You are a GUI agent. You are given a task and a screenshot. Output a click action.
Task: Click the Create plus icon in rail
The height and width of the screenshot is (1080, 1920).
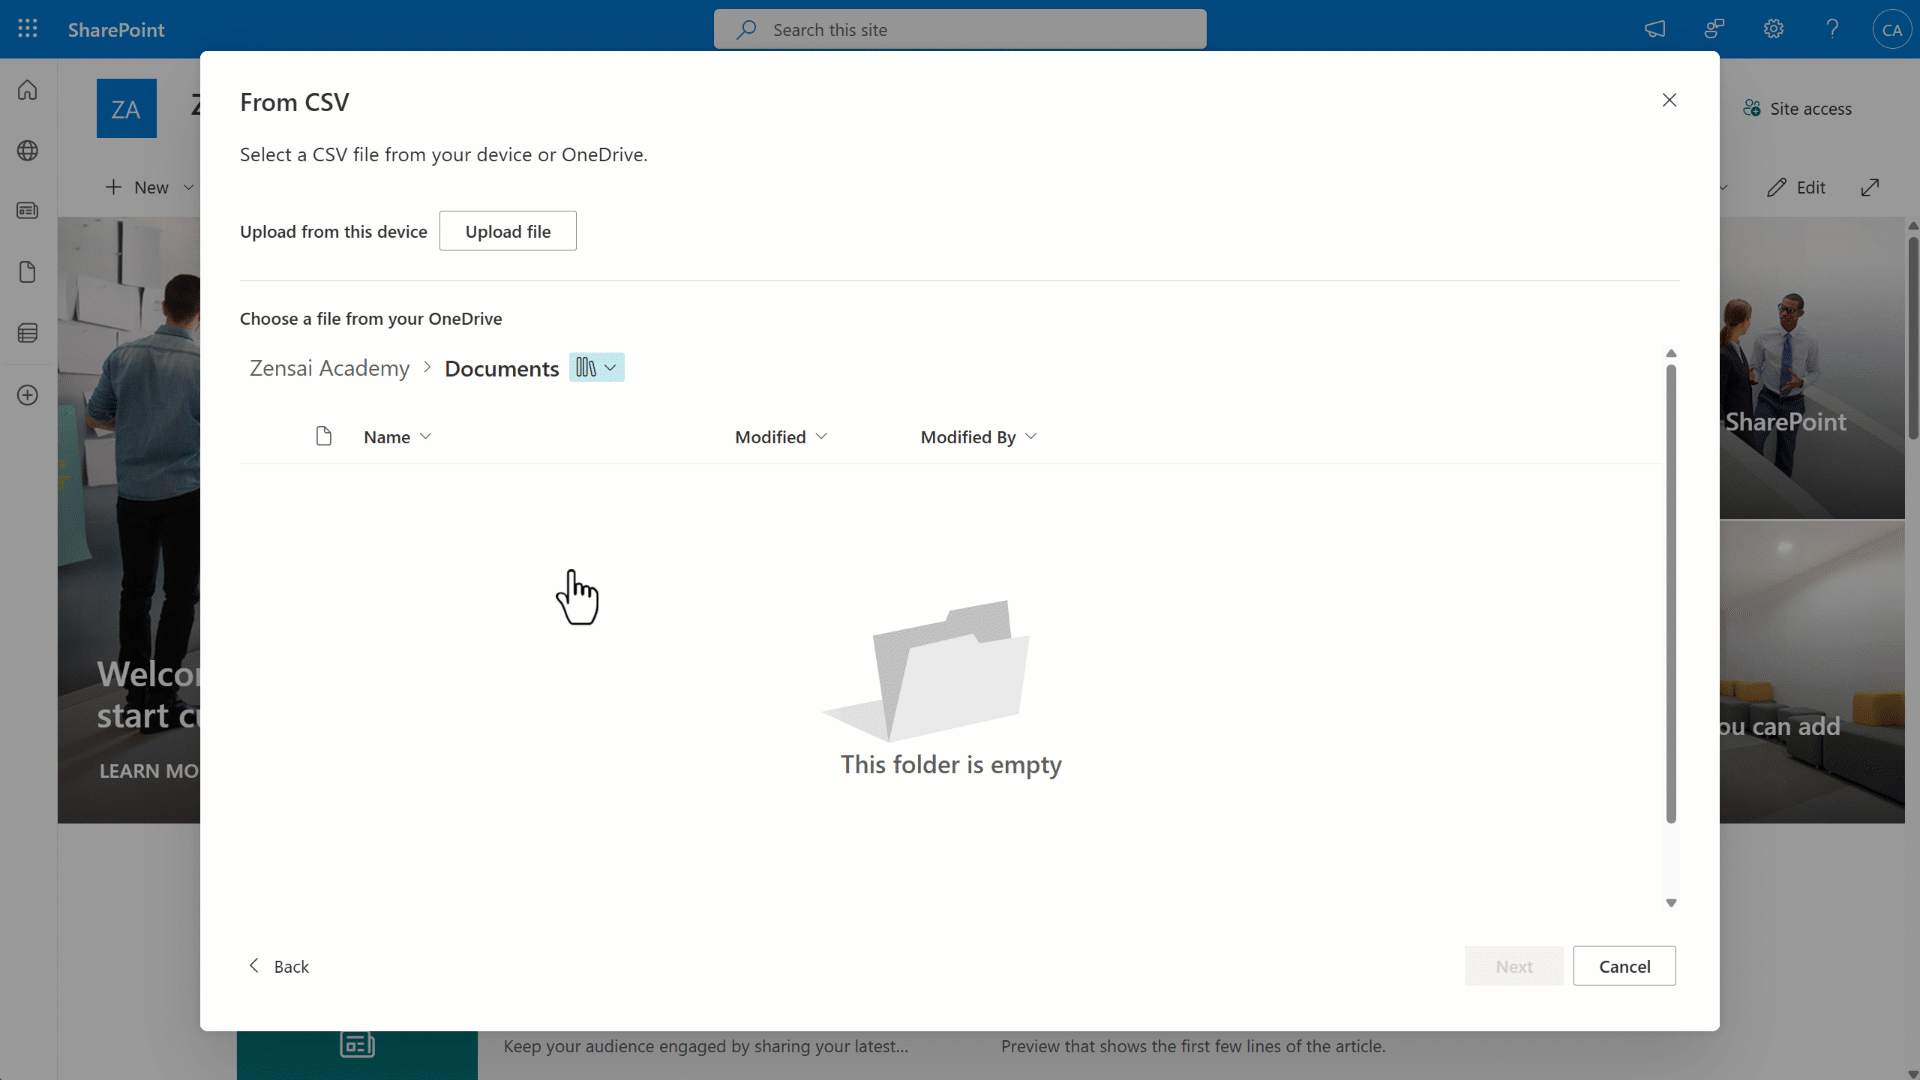point(28,395)
